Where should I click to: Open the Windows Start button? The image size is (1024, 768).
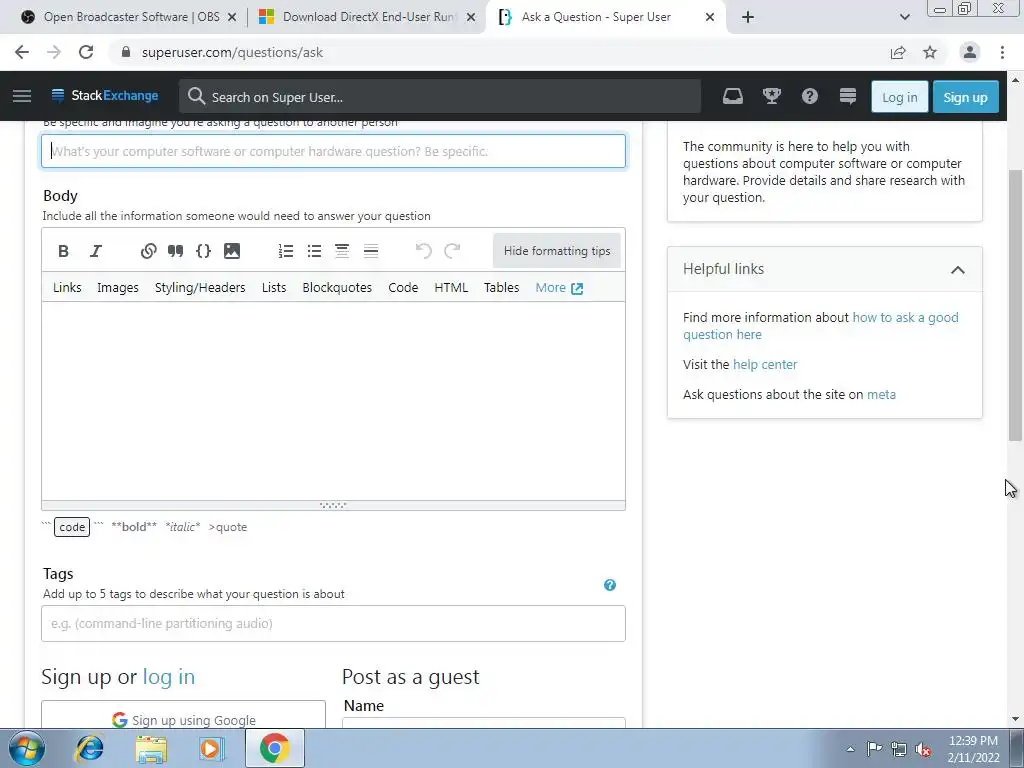(27, 748)
